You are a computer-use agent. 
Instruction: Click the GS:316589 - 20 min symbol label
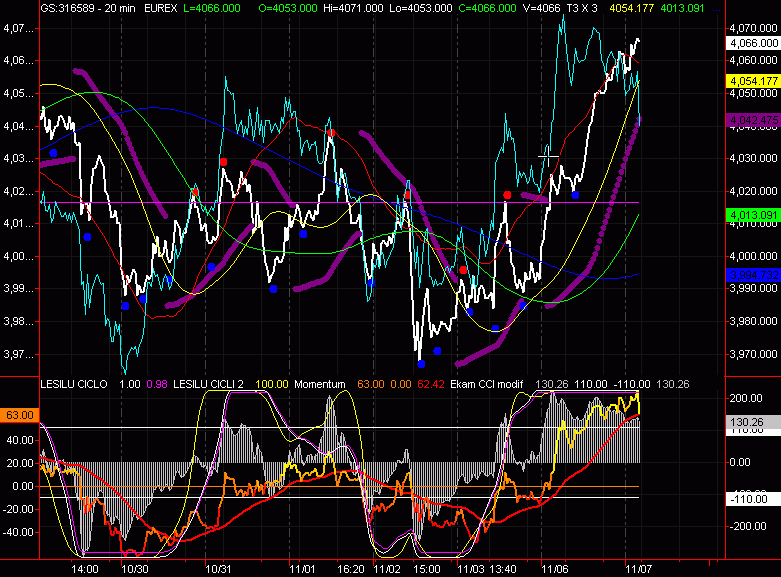88,8
